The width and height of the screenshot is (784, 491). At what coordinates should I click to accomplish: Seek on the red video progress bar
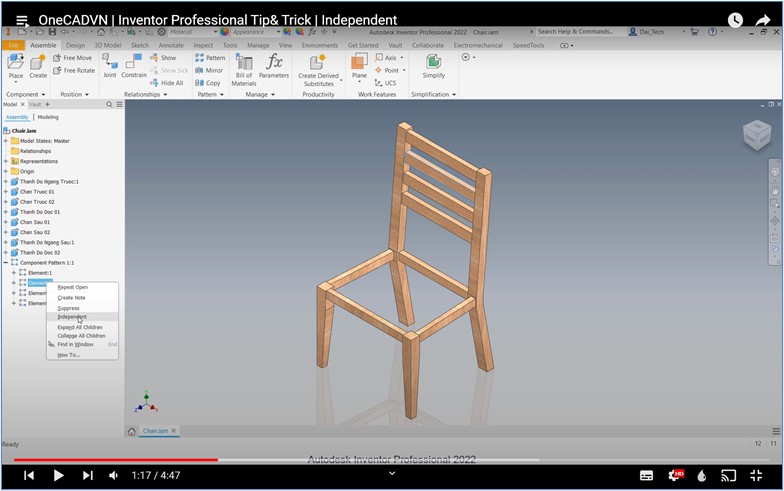pos(116,460)
